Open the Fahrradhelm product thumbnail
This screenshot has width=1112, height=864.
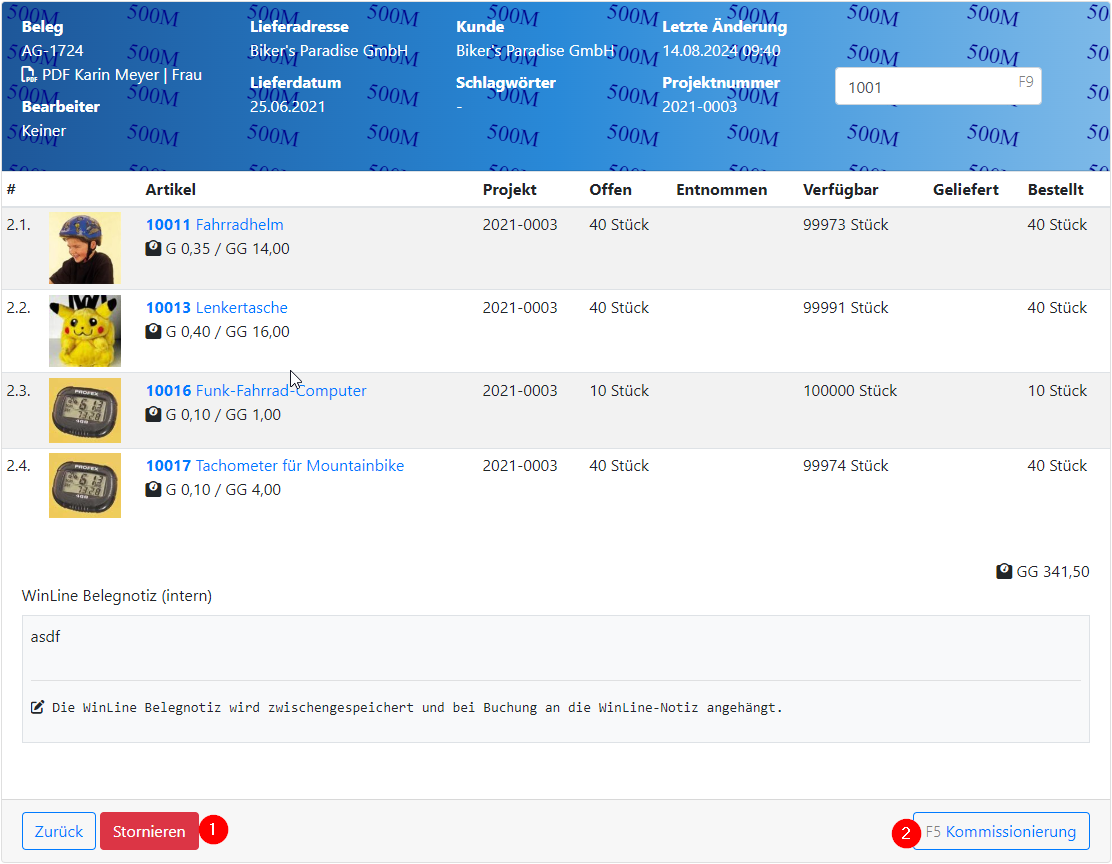85,248
